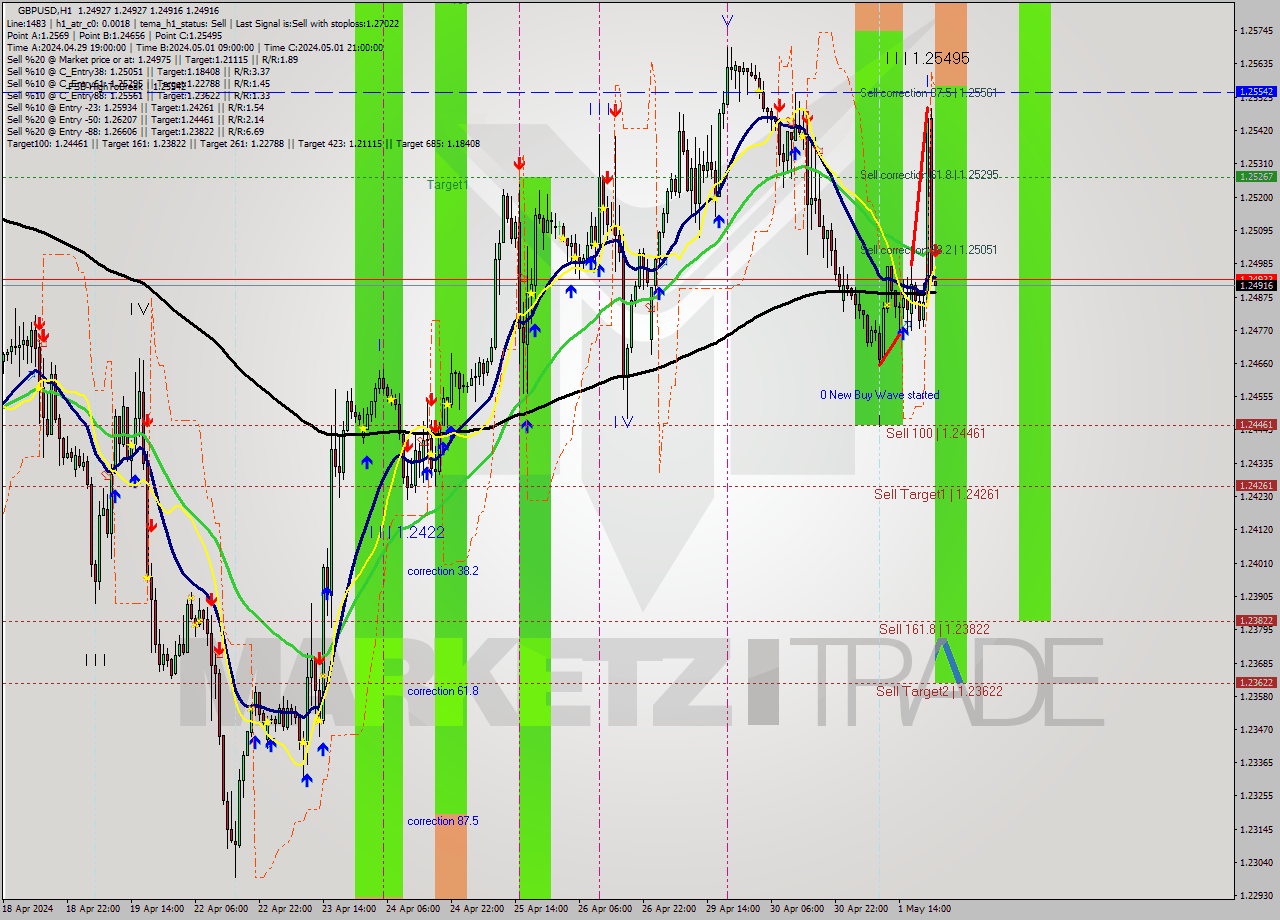
Task: Click the 'Sell Target1 | 1.24261' label
Action: tap(936, 494)
